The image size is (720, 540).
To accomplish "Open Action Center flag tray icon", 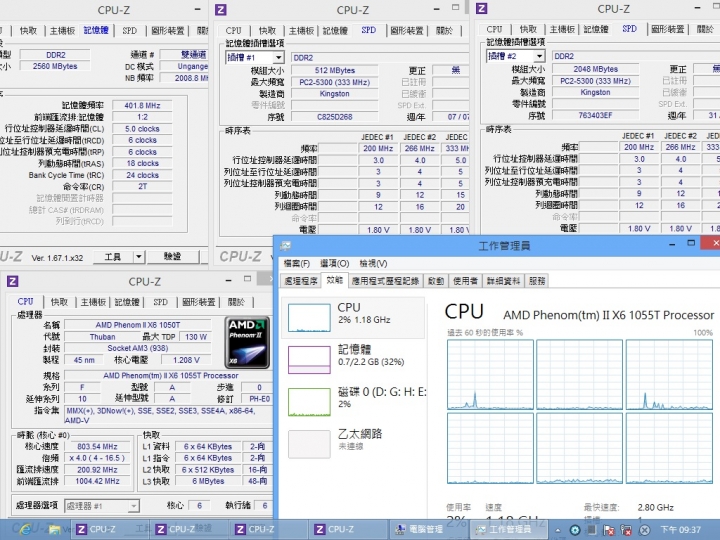I will [609, 530].
